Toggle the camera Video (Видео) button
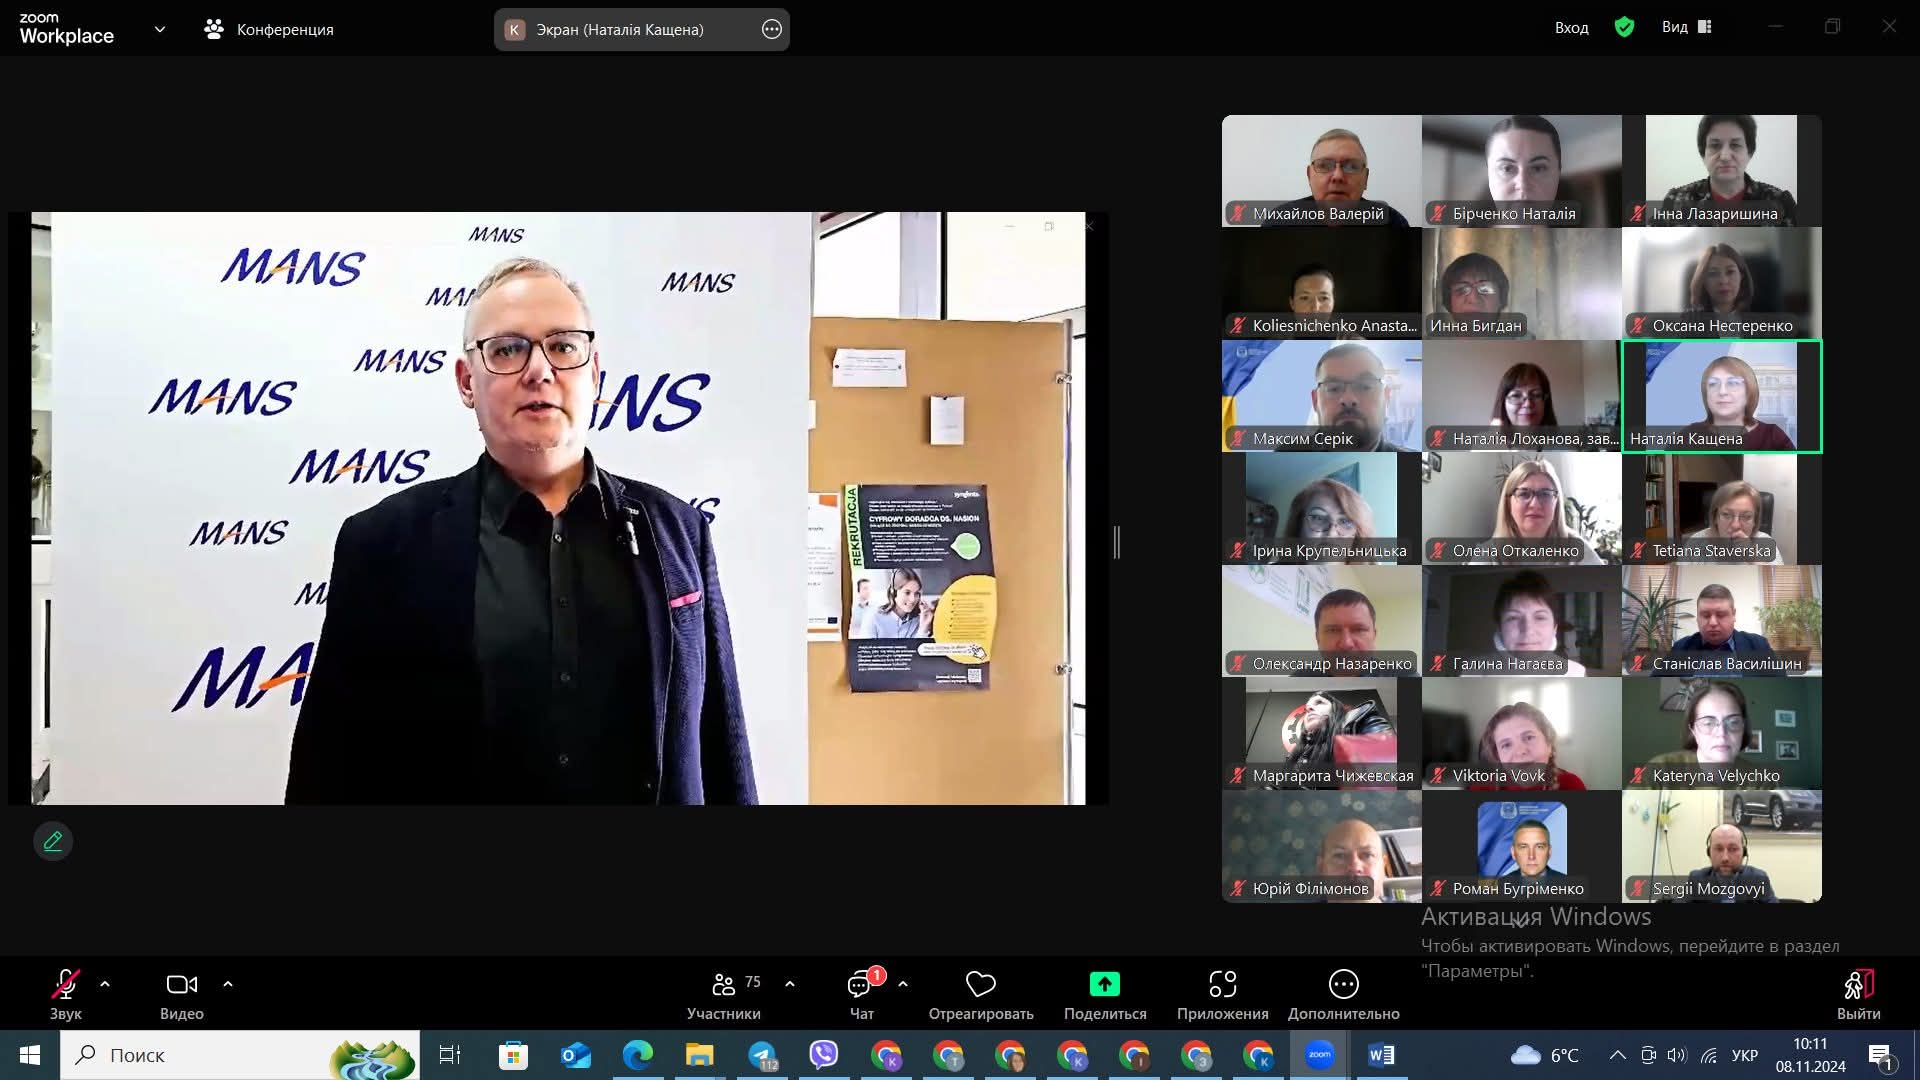Image resolution: width=1920 pixels, height=1080 pixels. pos(181,985)
